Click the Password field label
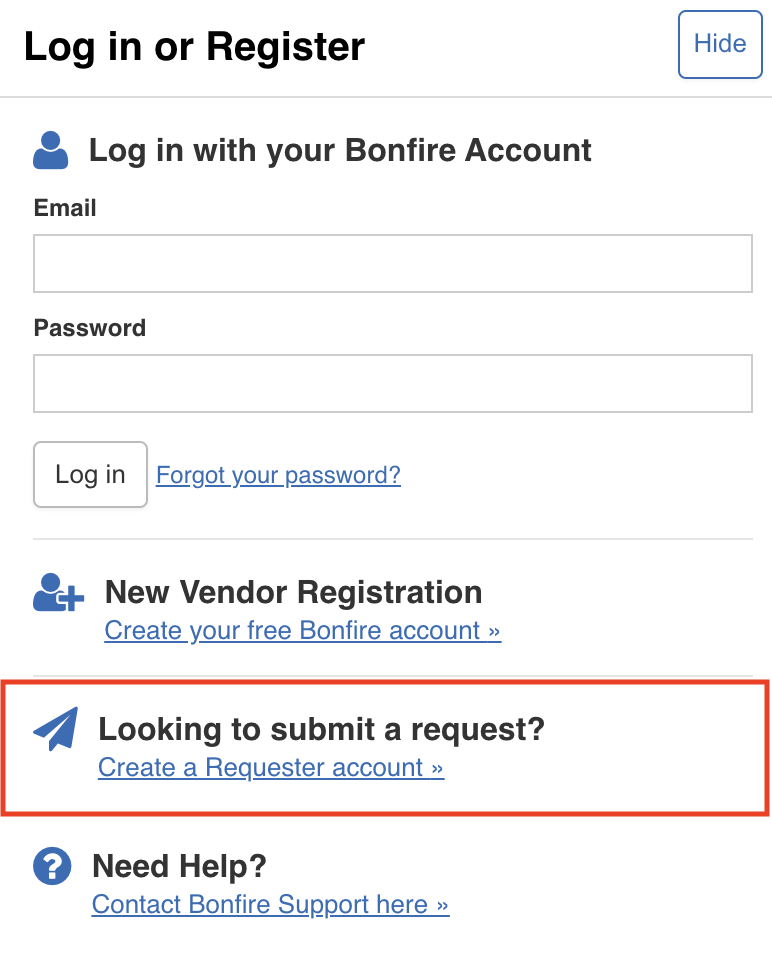Image resolution: width=772 pixels, height=970 pixels. 90,328
